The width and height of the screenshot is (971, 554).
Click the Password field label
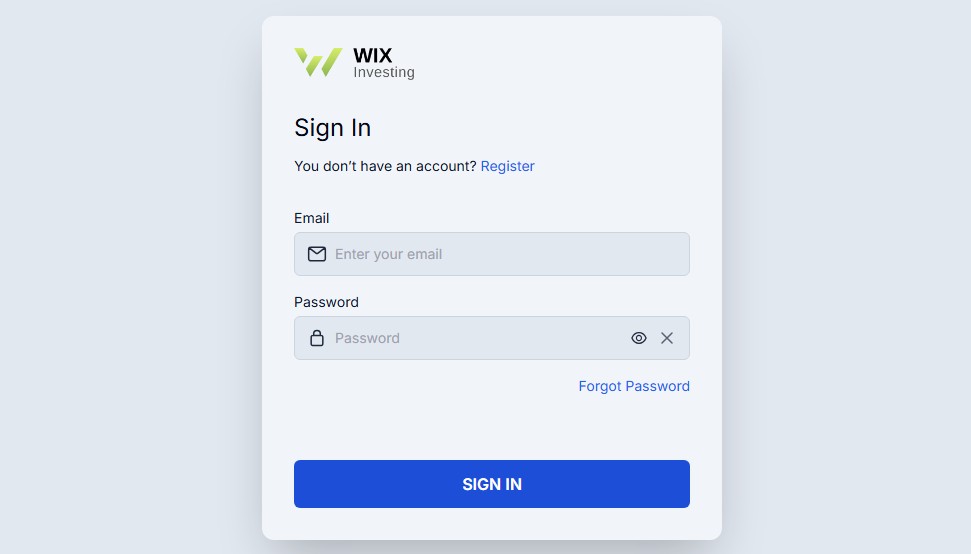326,302
